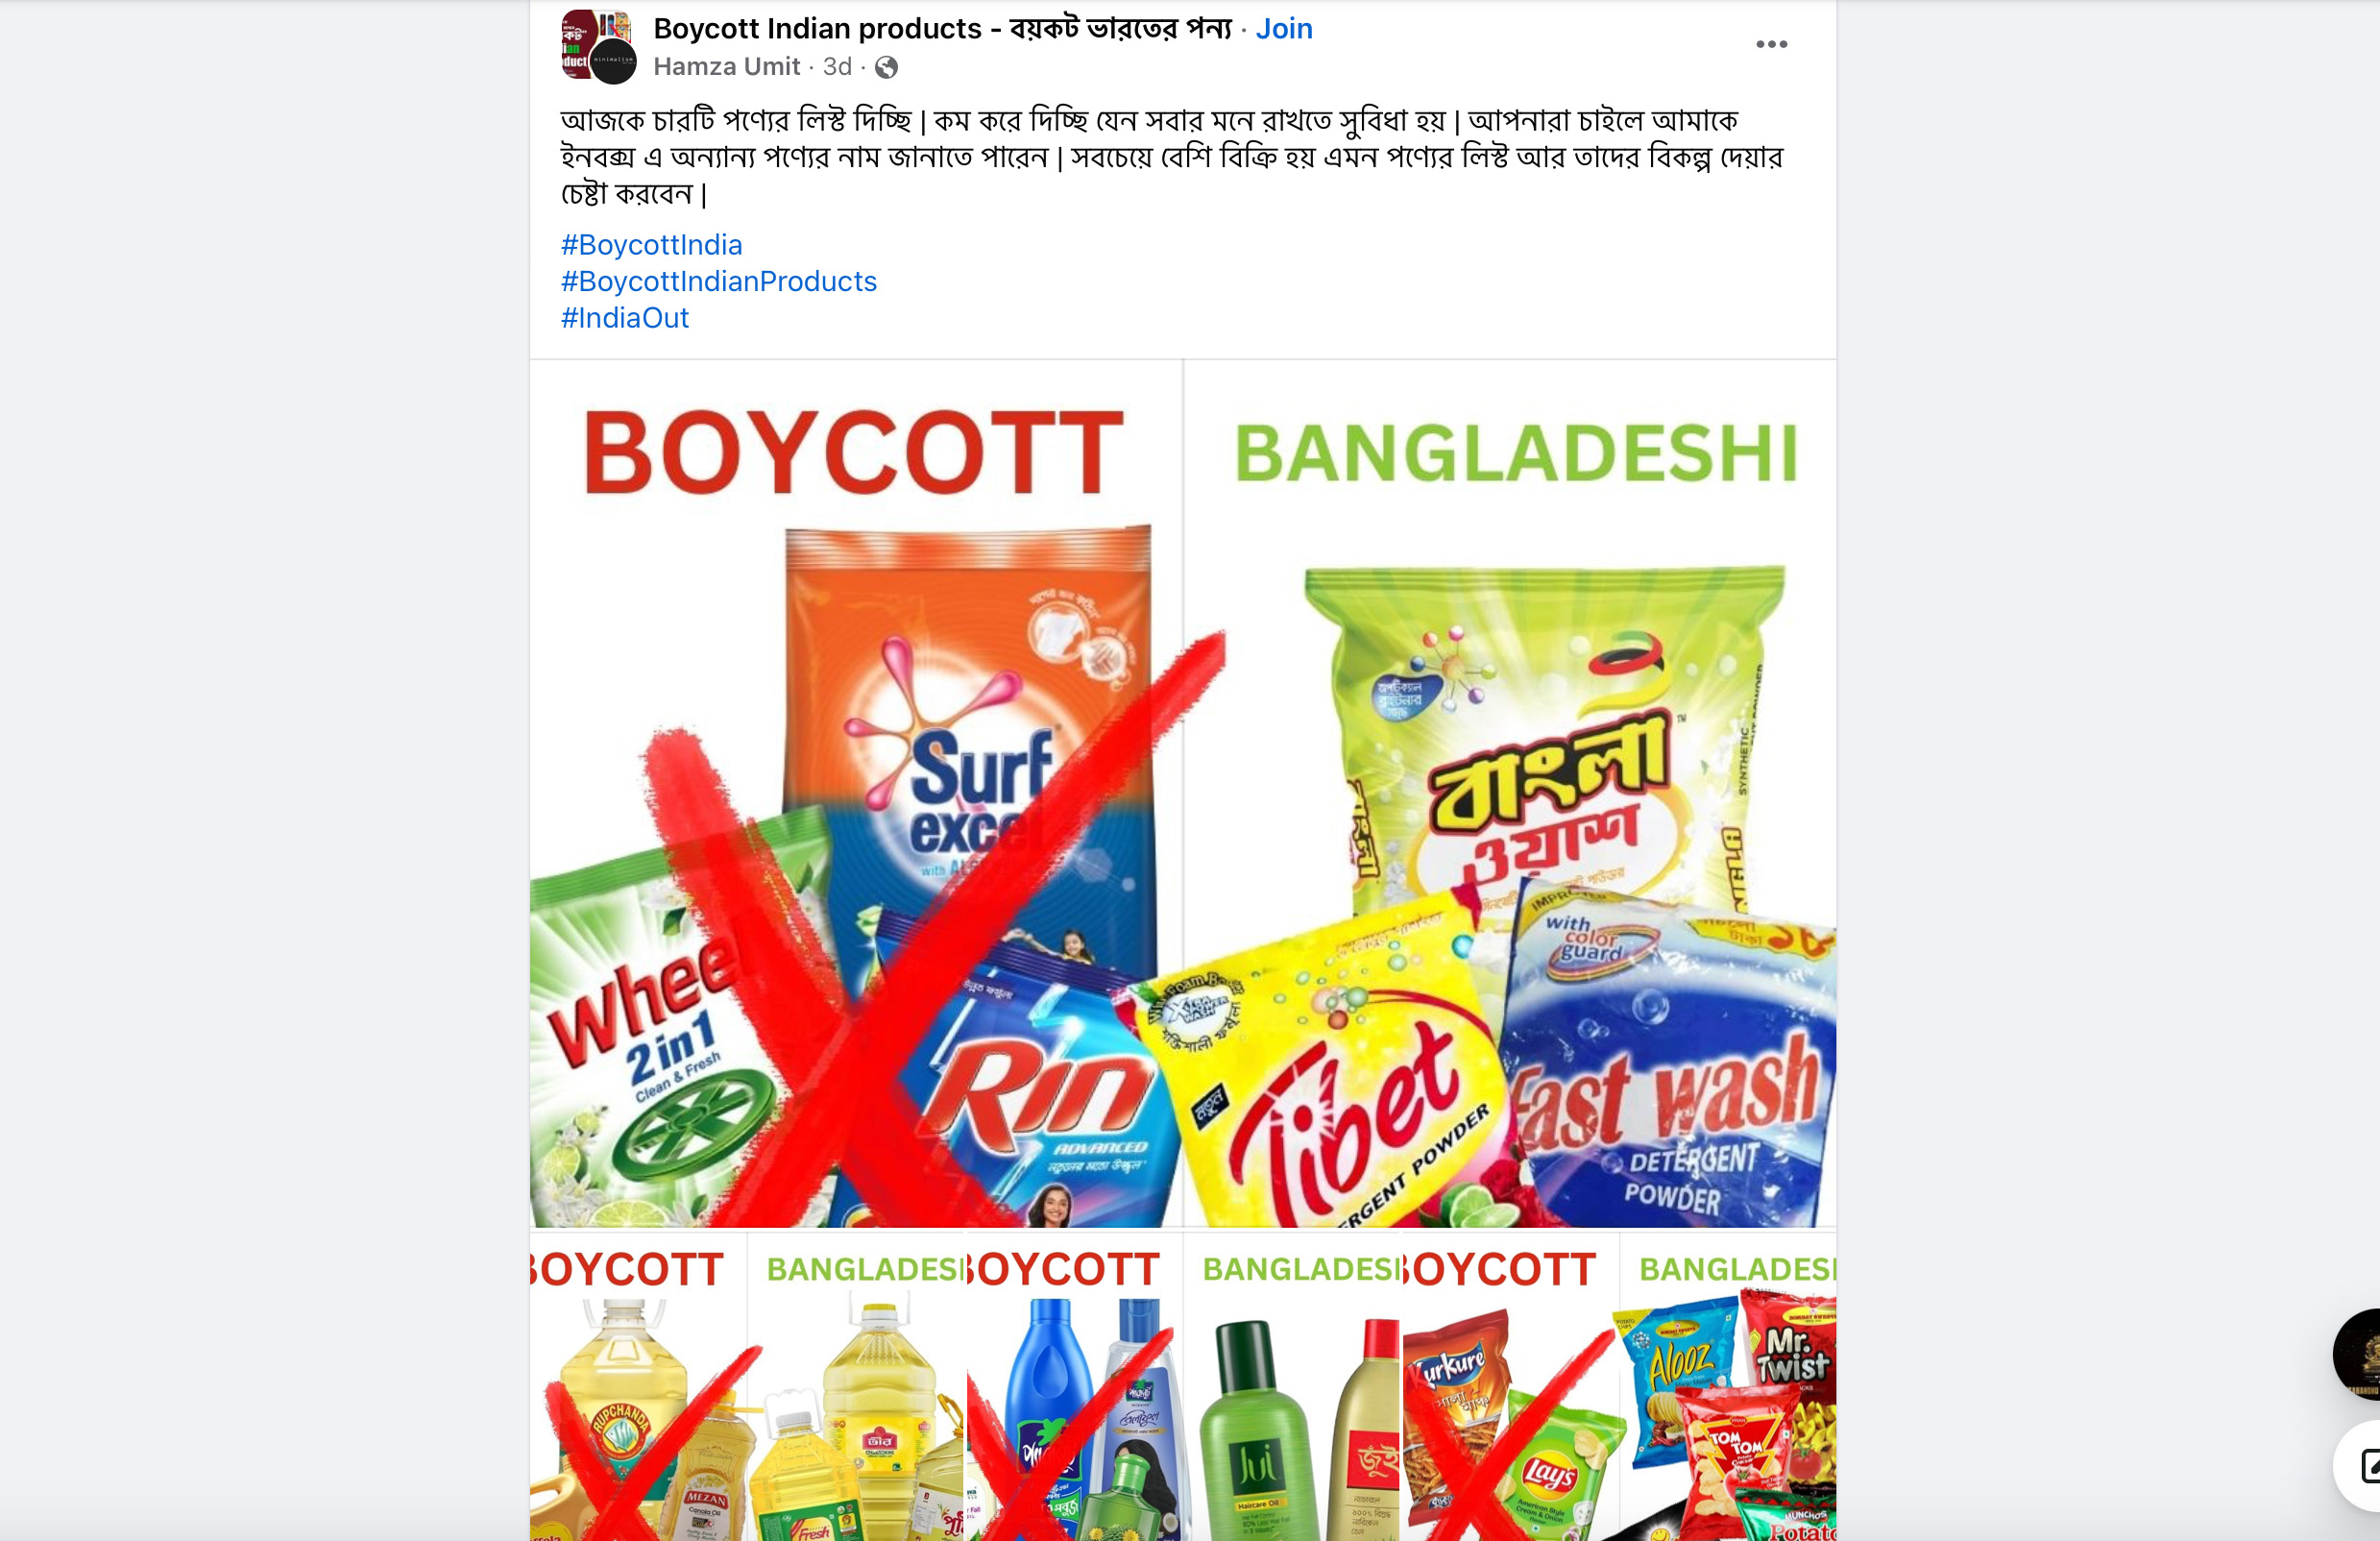
Task: Click the chat avatar bubble at right edge
Action: click(x=2357, y=1353)
